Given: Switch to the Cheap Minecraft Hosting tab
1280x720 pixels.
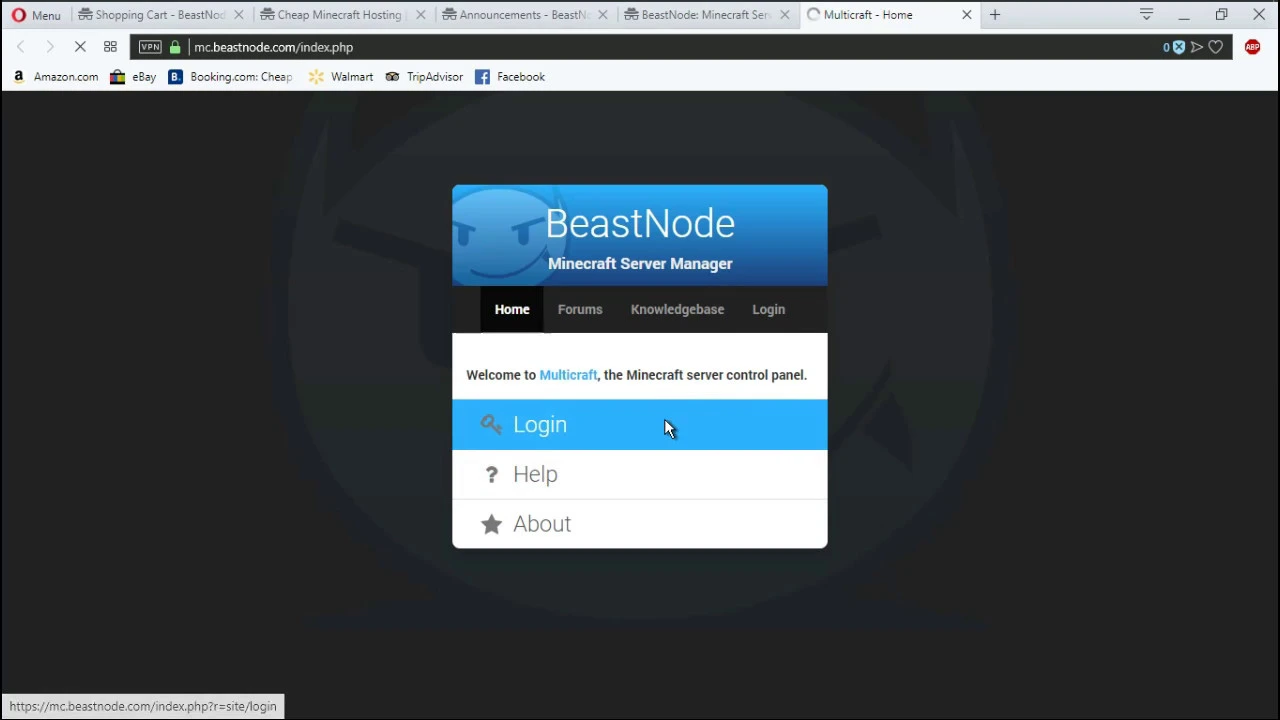Looking at the screenshot, I should 339,15.
